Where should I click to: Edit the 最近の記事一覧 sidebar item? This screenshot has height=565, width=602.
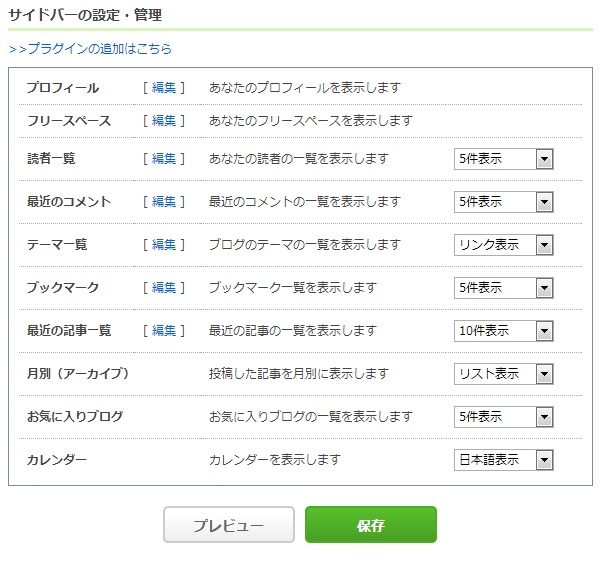tap(164, 330)
